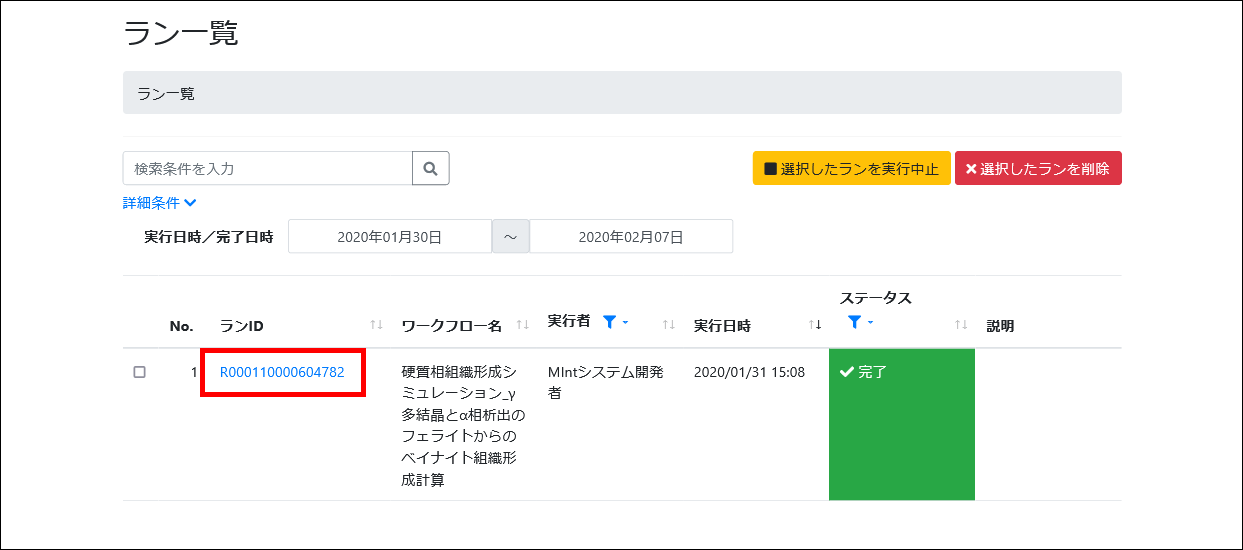The height and width of the screenshot is (550, 1243).
Task: Sort by ワークフロー名 using the arrows icon
Action: click(522, 325)
